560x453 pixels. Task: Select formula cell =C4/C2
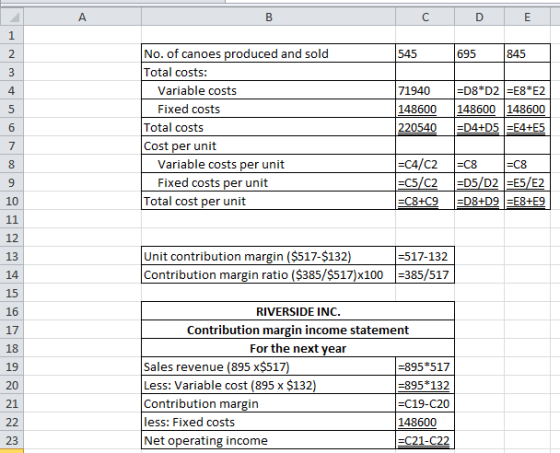coord(425,164)
